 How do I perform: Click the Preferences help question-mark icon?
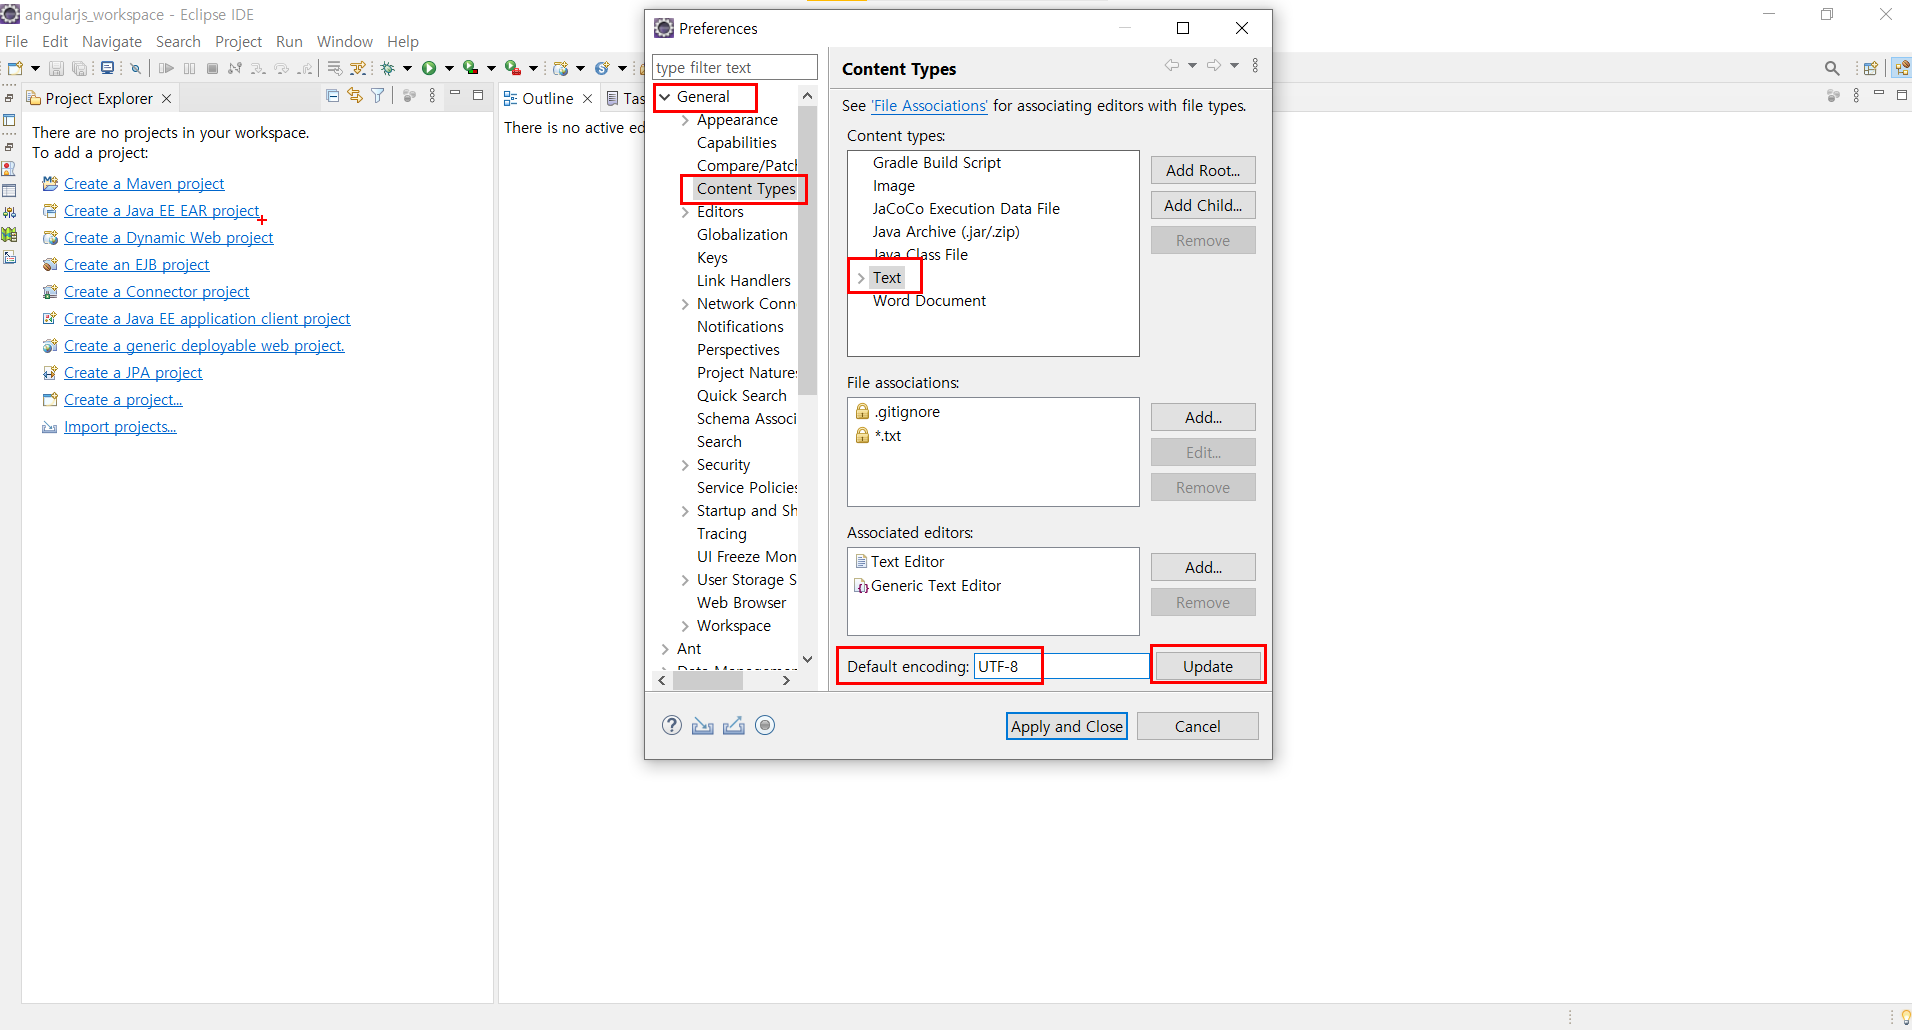tap(672, 726)
